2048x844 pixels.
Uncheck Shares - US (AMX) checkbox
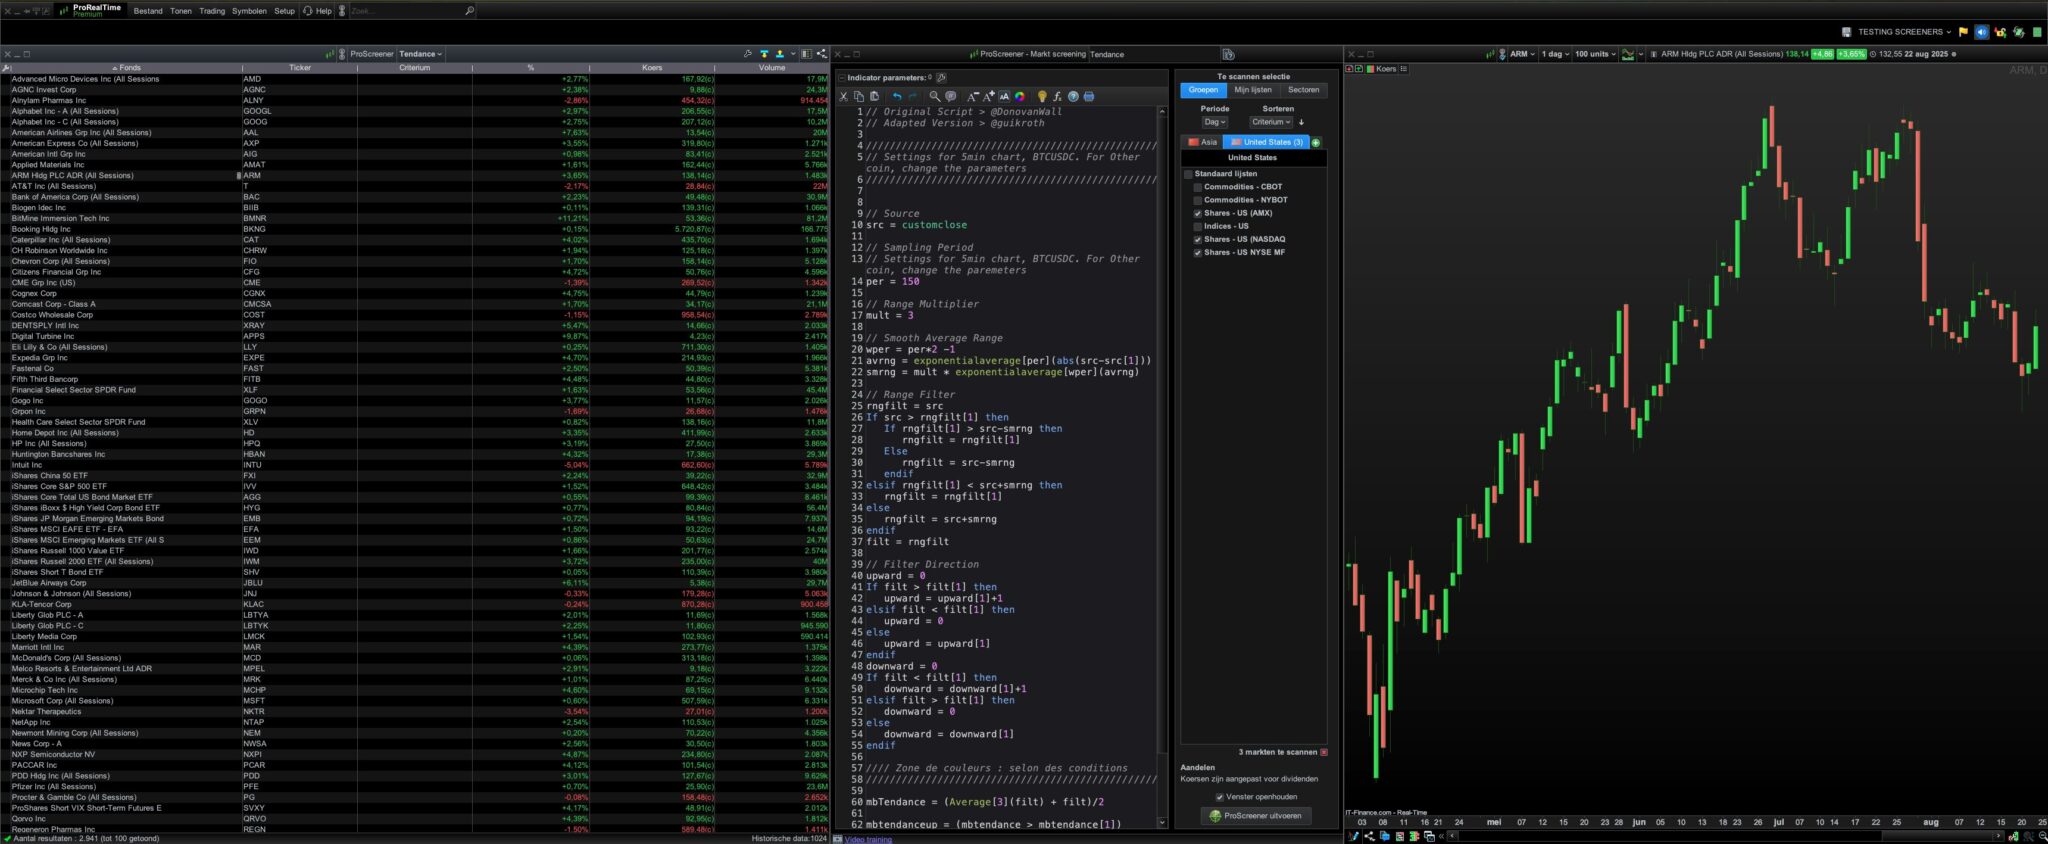tap(1198, 213)
